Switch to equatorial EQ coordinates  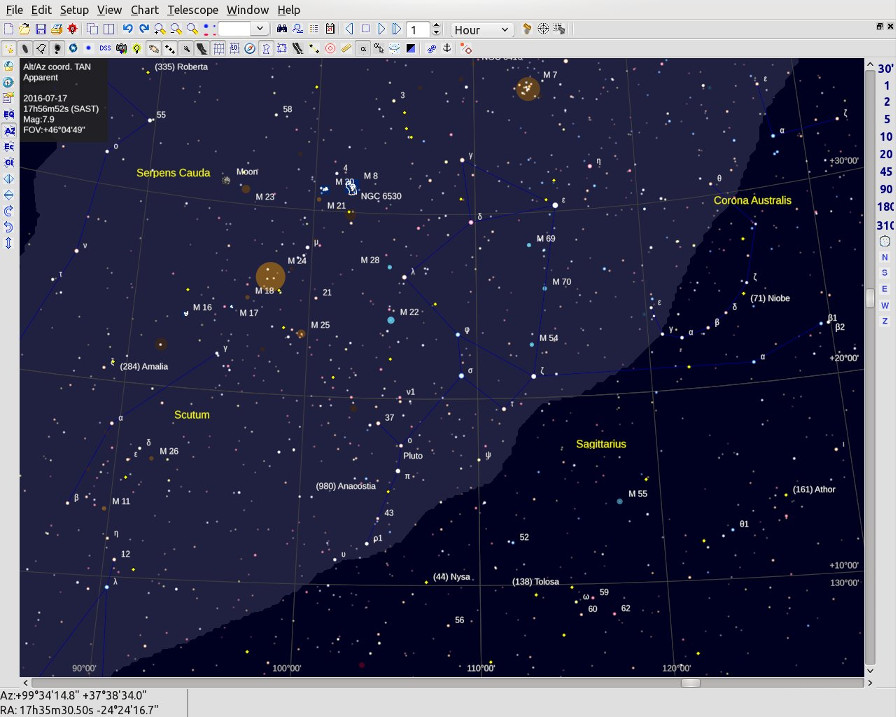pos(9,114)
